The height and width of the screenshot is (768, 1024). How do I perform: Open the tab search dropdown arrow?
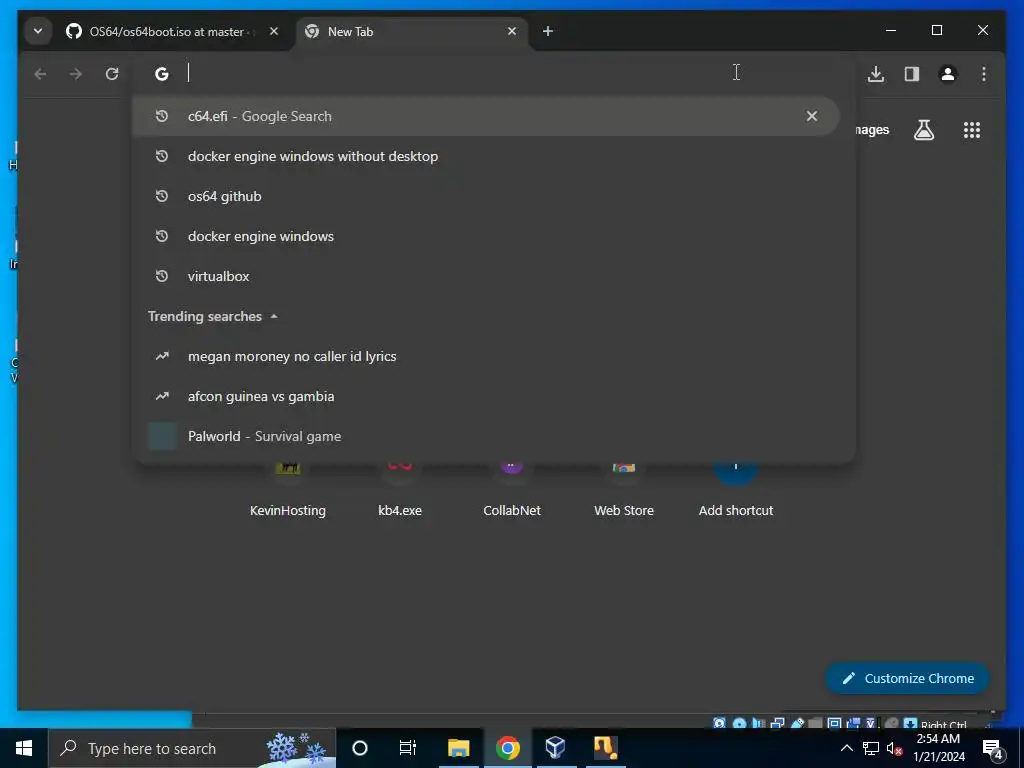click(x=38, y=31)
